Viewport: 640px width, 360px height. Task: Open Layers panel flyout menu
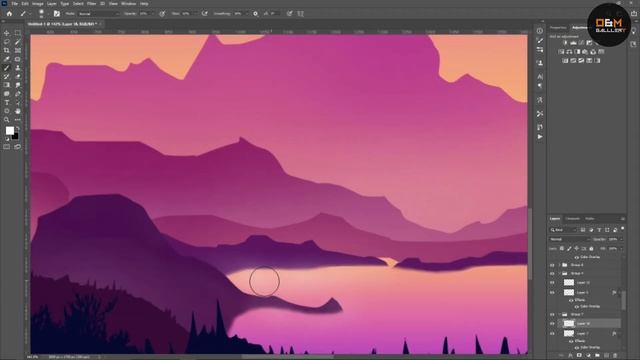point(622,219)
